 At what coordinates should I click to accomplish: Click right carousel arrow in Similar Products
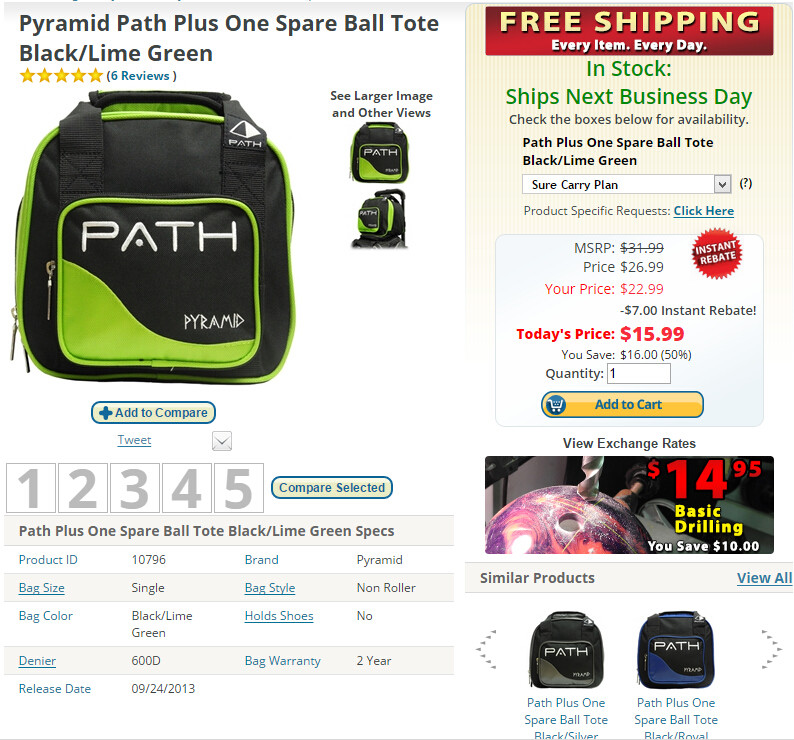click(772, 650)
